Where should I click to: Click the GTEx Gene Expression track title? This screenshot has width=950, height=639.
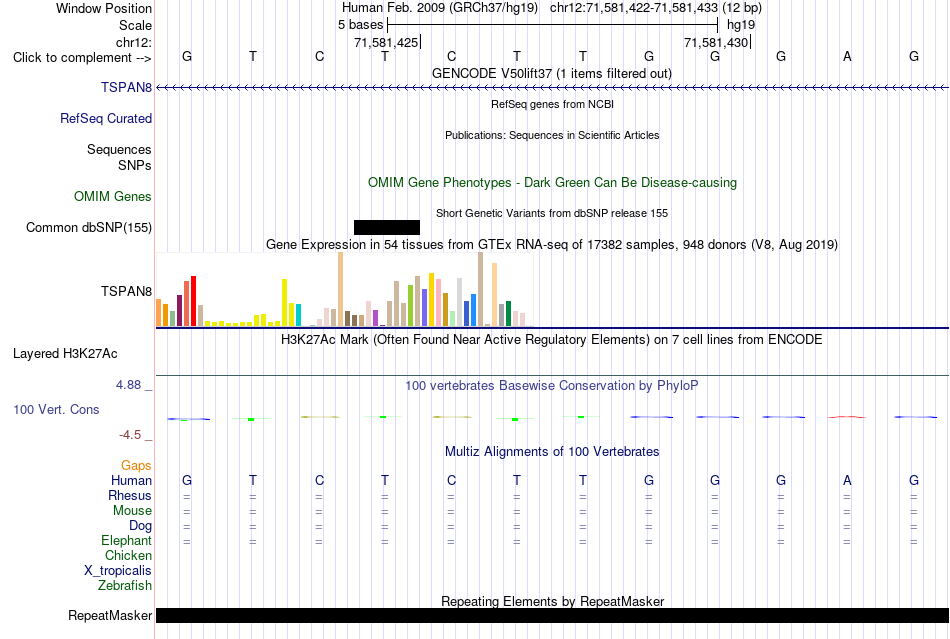[552, 244]
